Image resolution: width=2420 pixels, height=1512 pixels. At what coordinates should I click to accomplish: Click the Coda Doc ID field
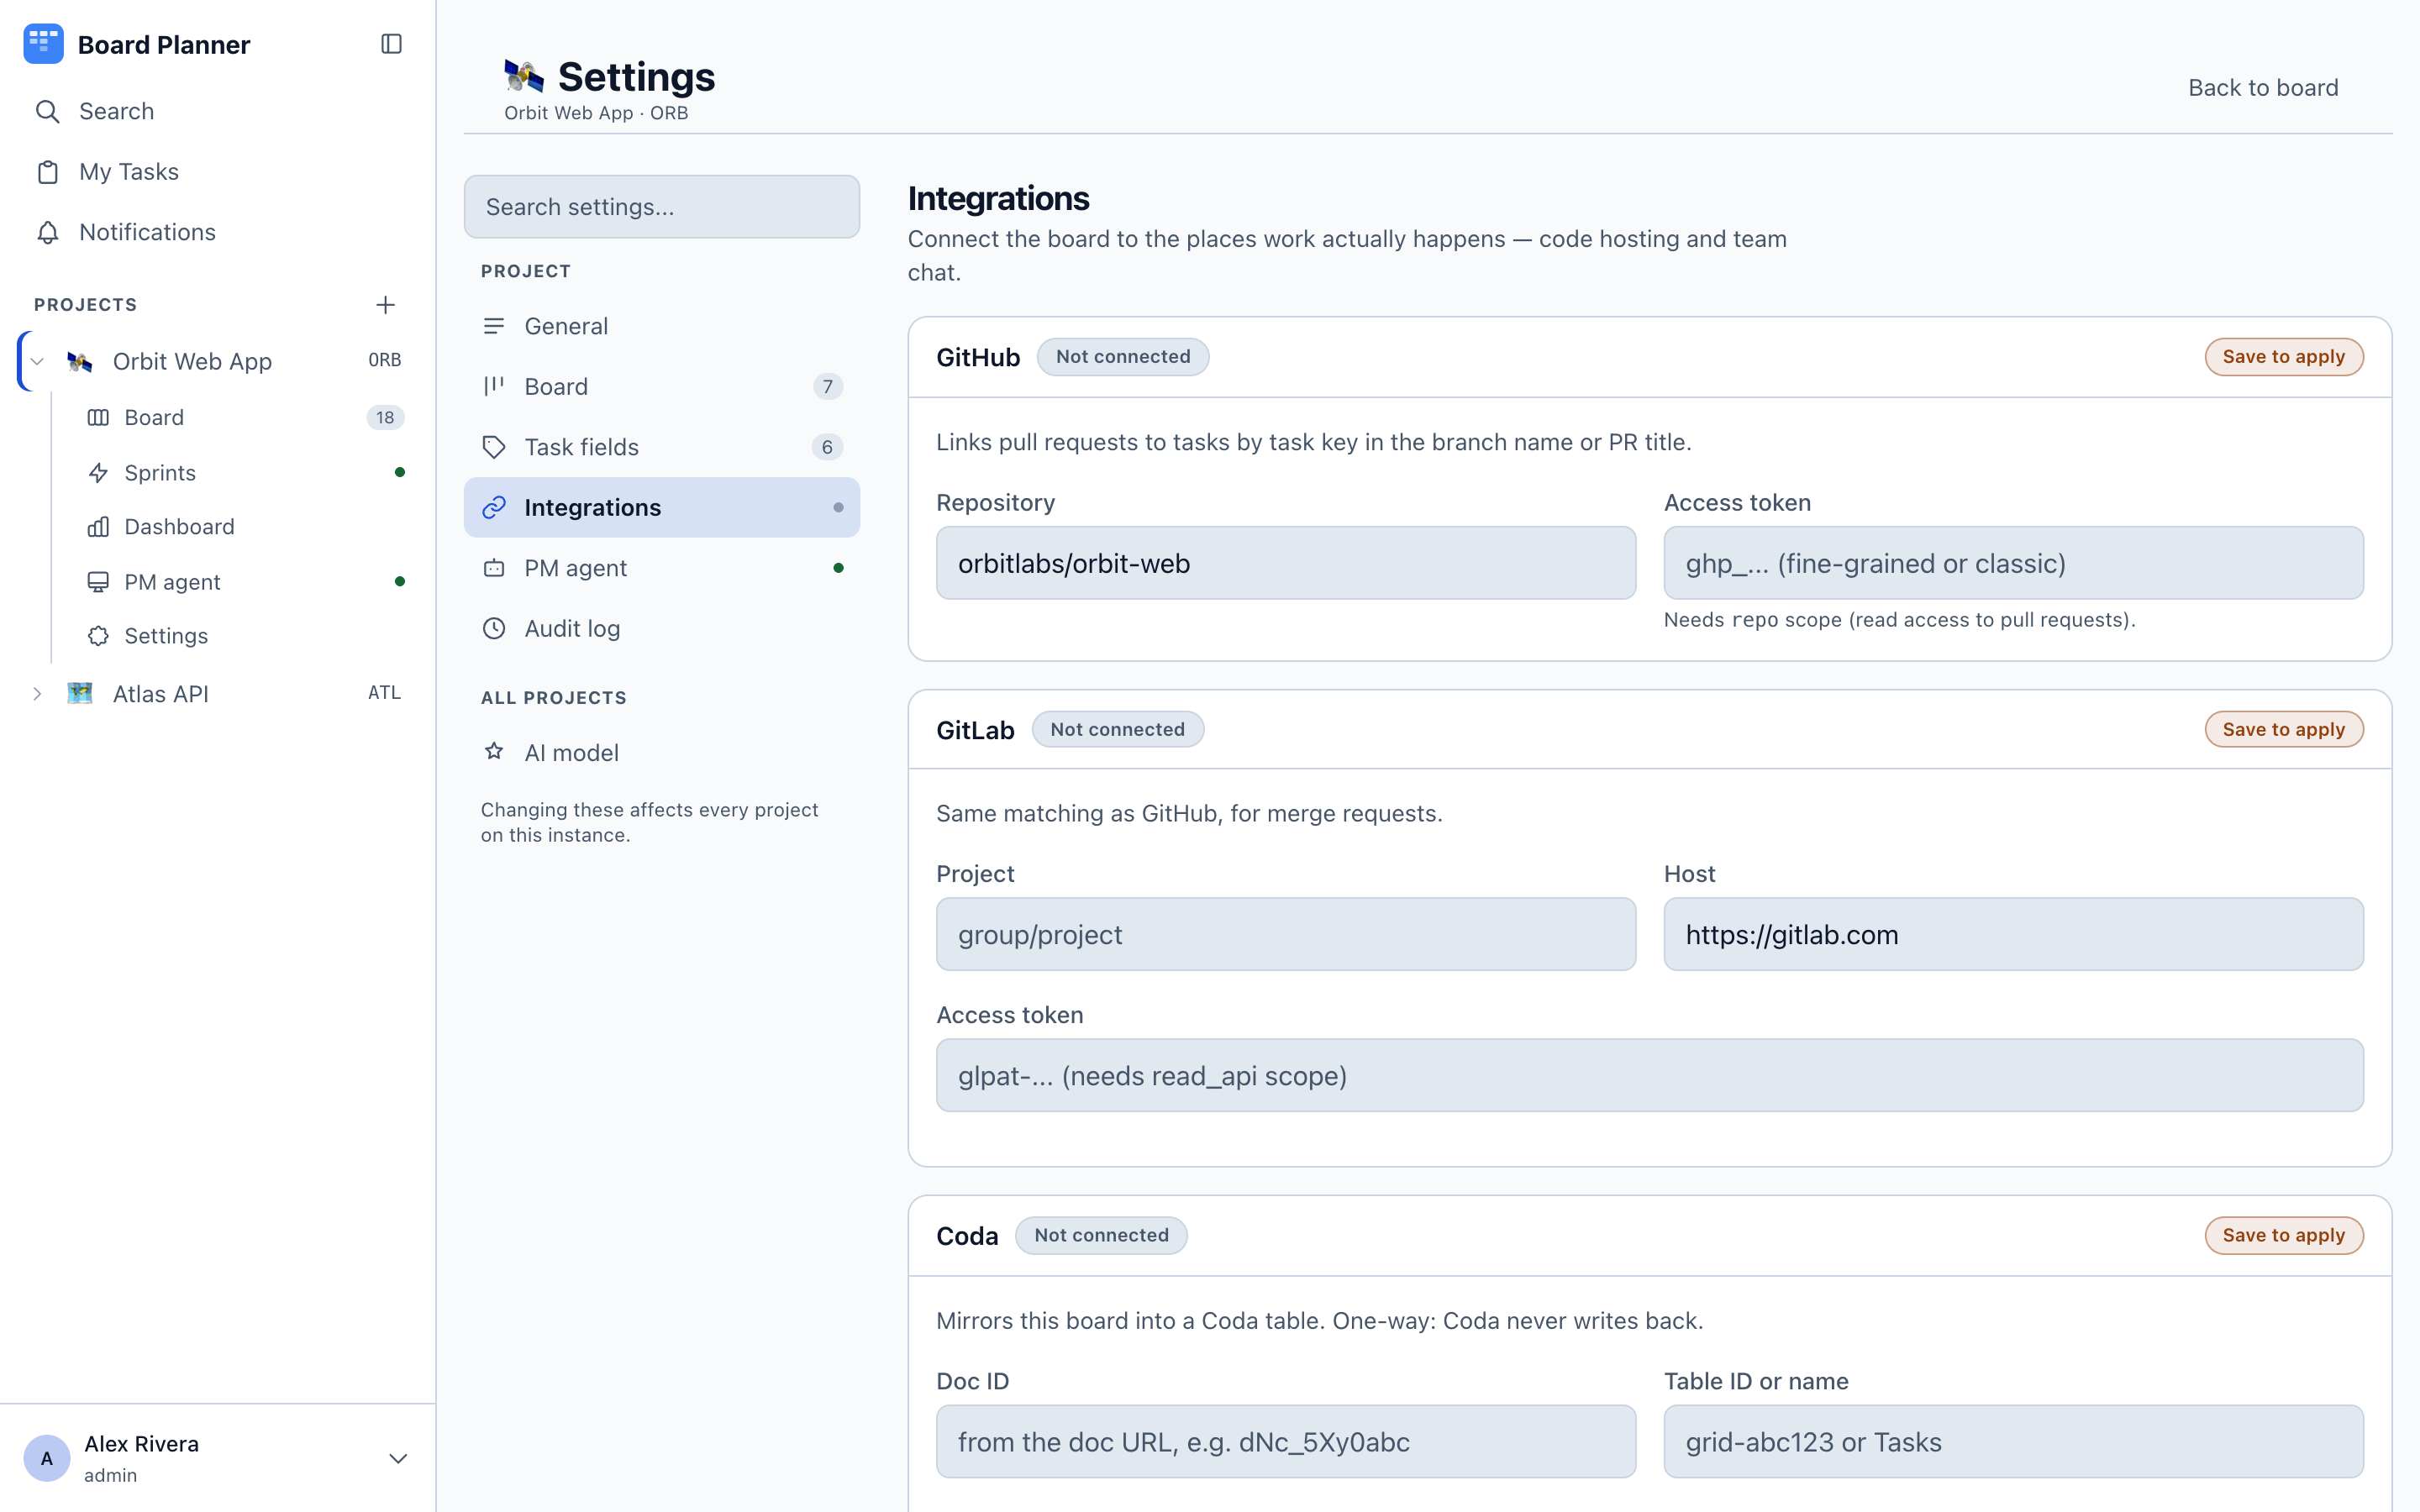tap(1286, 1441)
